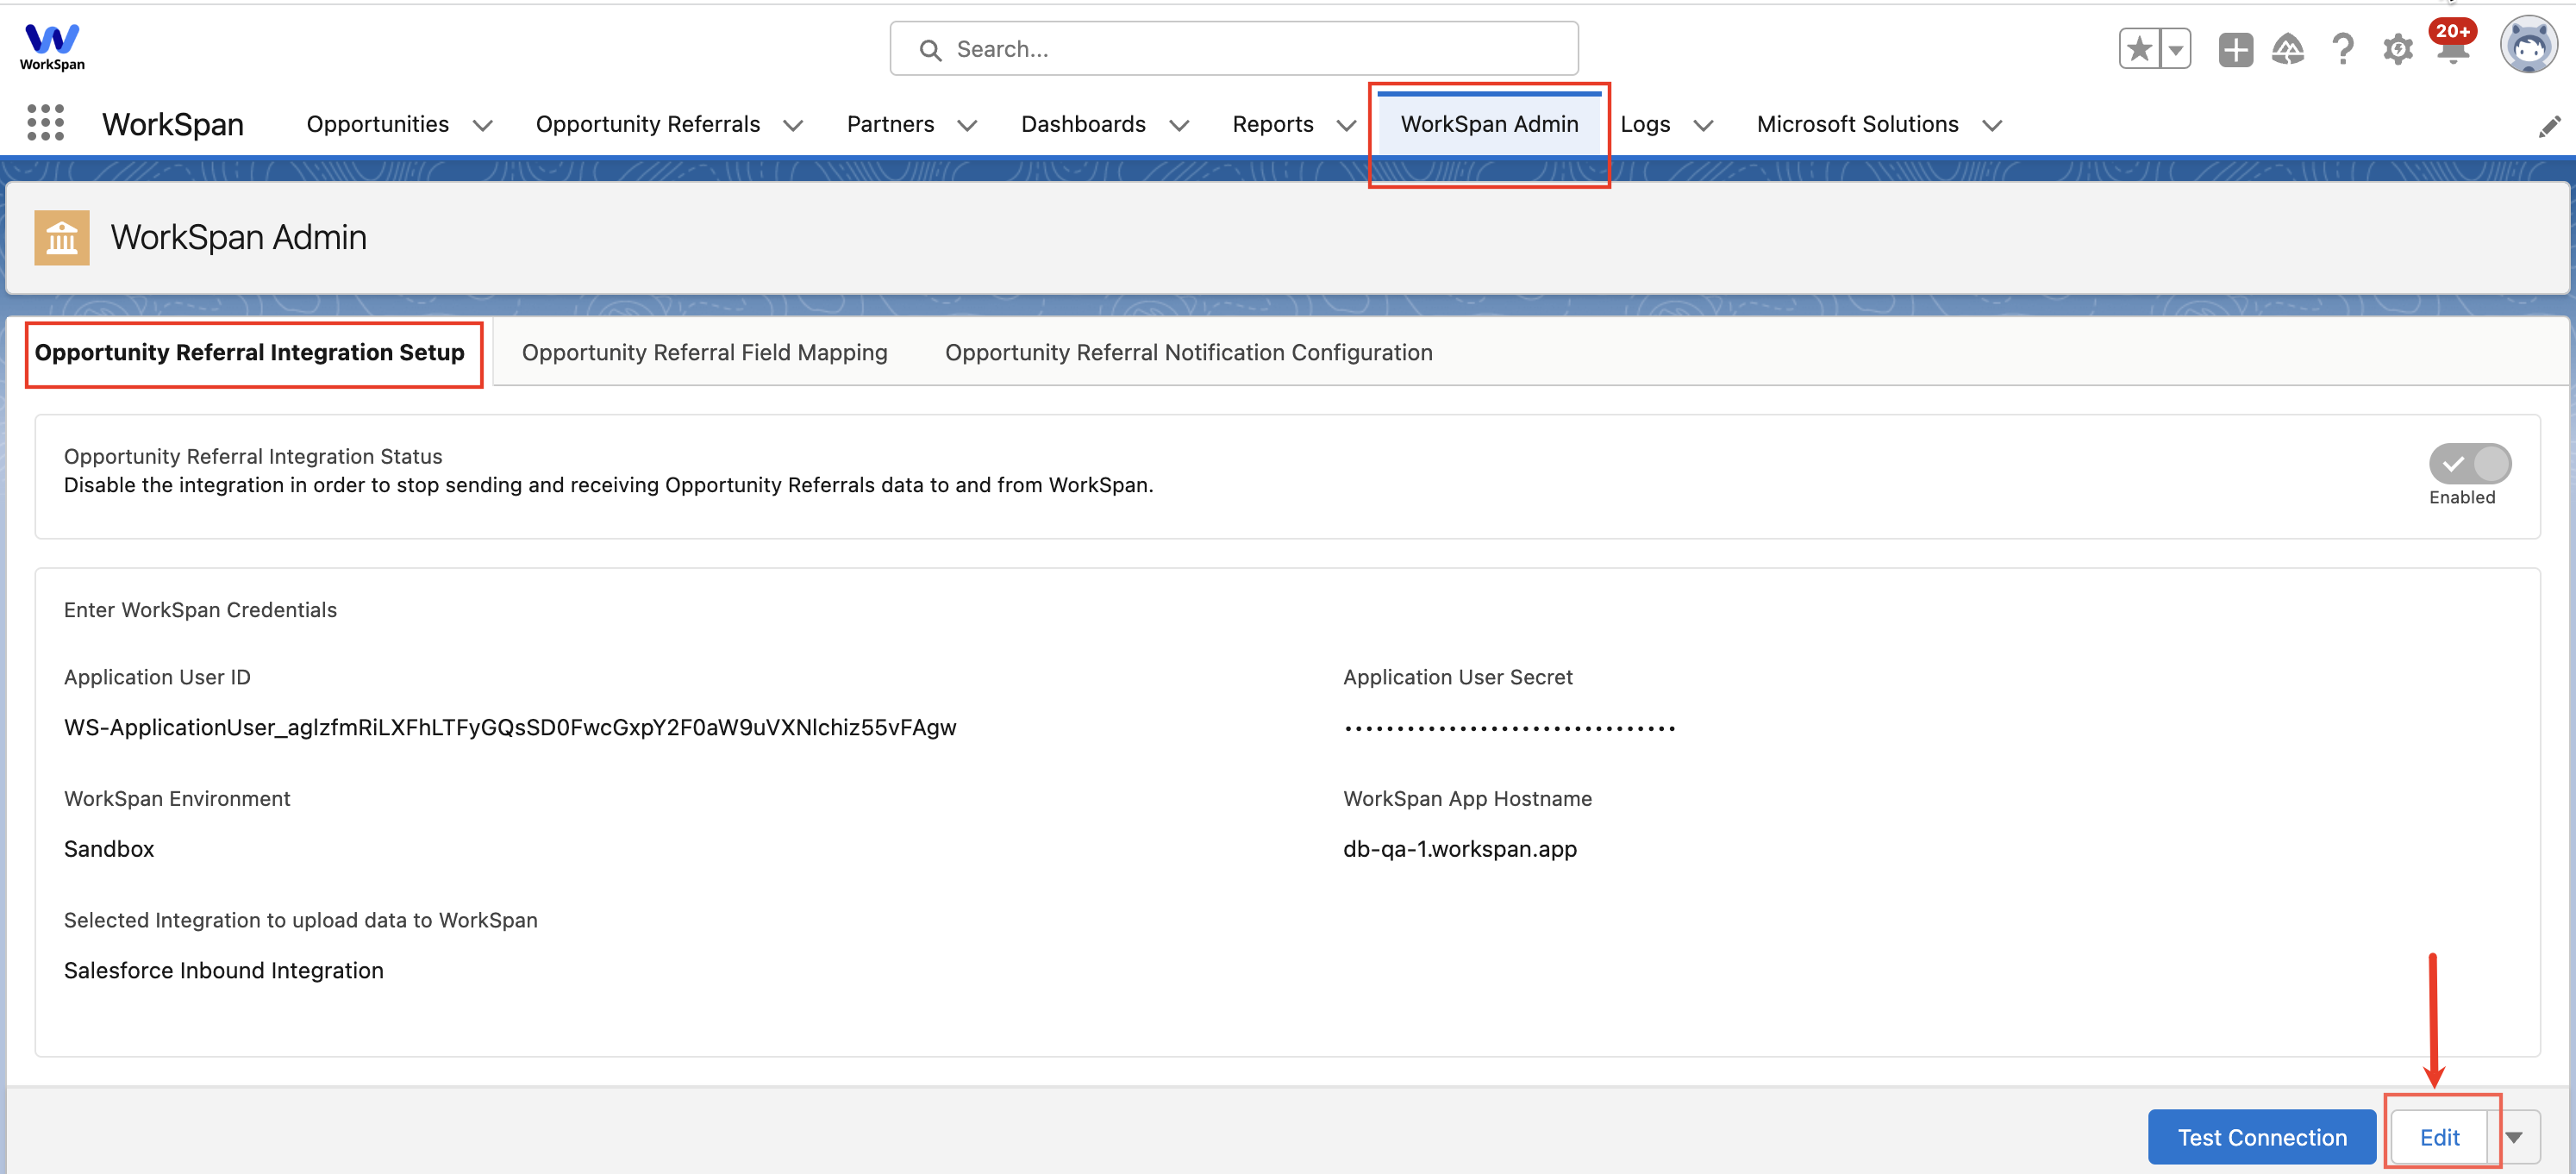Expand the Reports chevron menu
The width and height of the screenshot is (2576, 1174).
(x=1346, y=125)
